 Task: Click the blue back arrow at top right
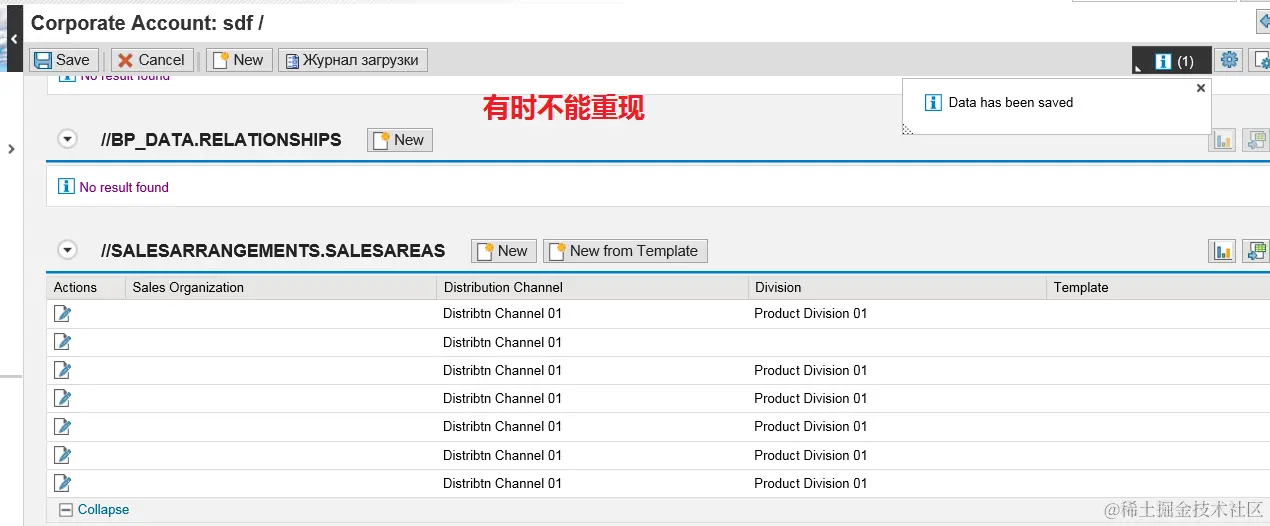pos(1263,21)
